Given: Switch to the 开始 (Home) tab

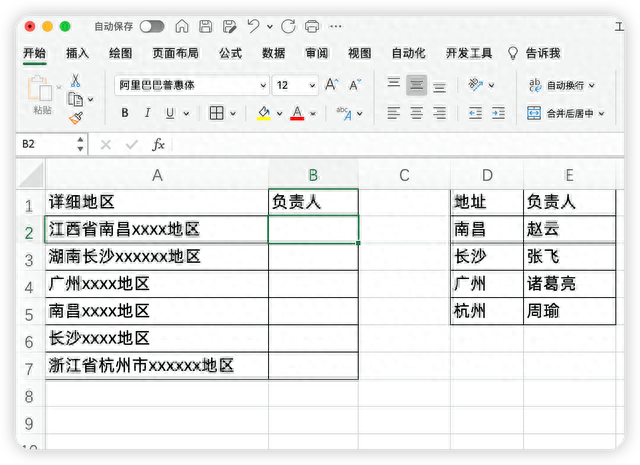Looking at the screenshot, I should pos(34,53).
